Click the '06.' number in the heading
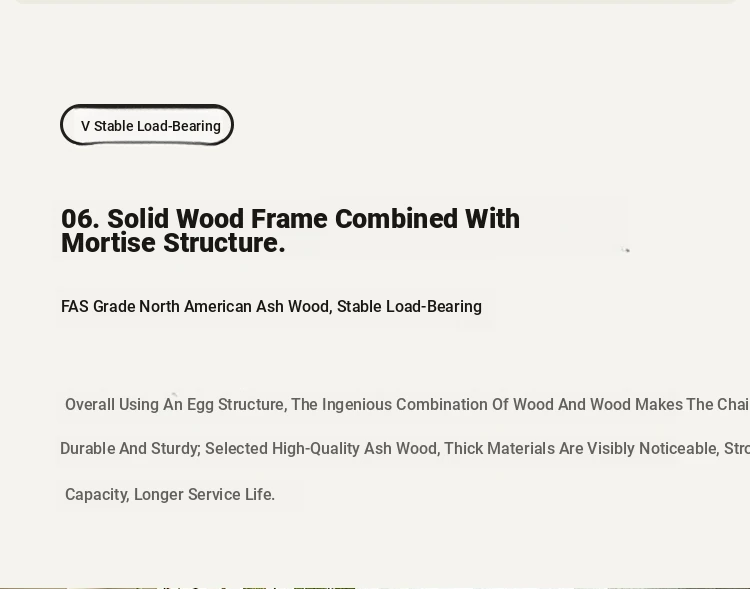The height and width of the screenshot is (589, 750). (x=80, y=219)
